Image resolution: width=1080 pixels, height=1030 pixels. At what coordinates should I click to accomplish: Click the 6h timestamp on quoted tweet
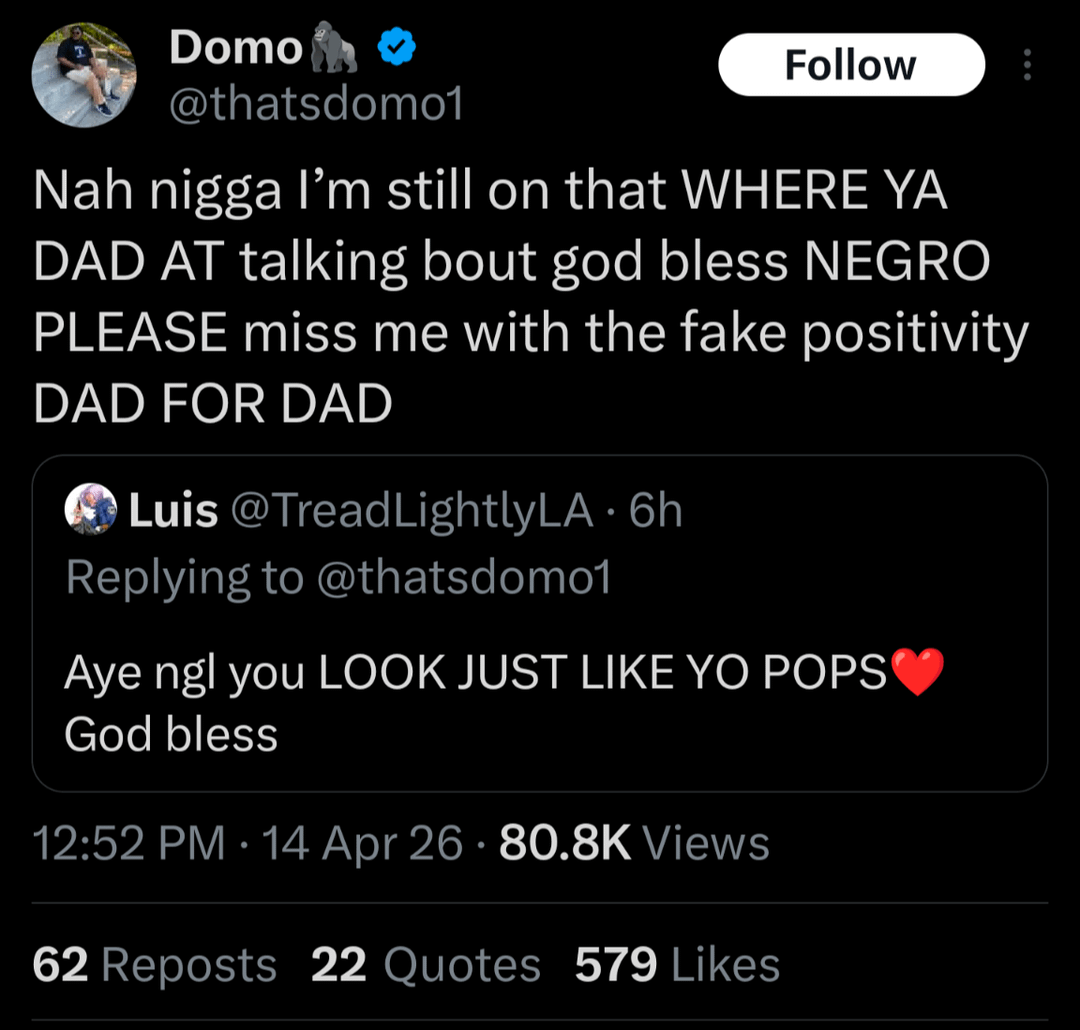657,512
